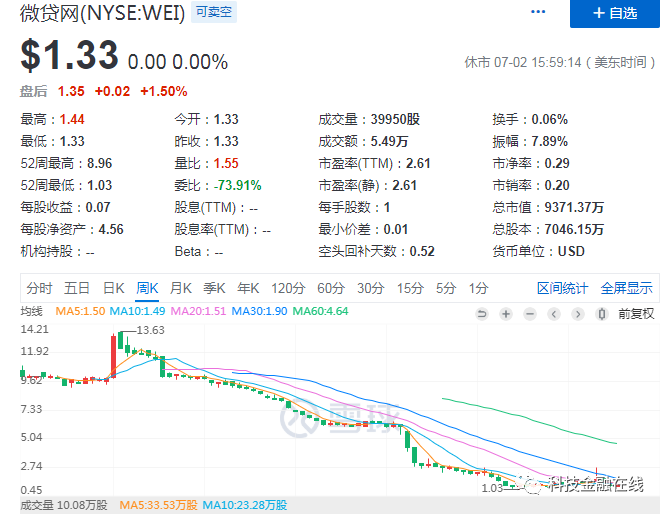Click the MA30:1.90 moving average legend
Image resolution: width=665 pixels, height=514 pixels.
(259, 311)
